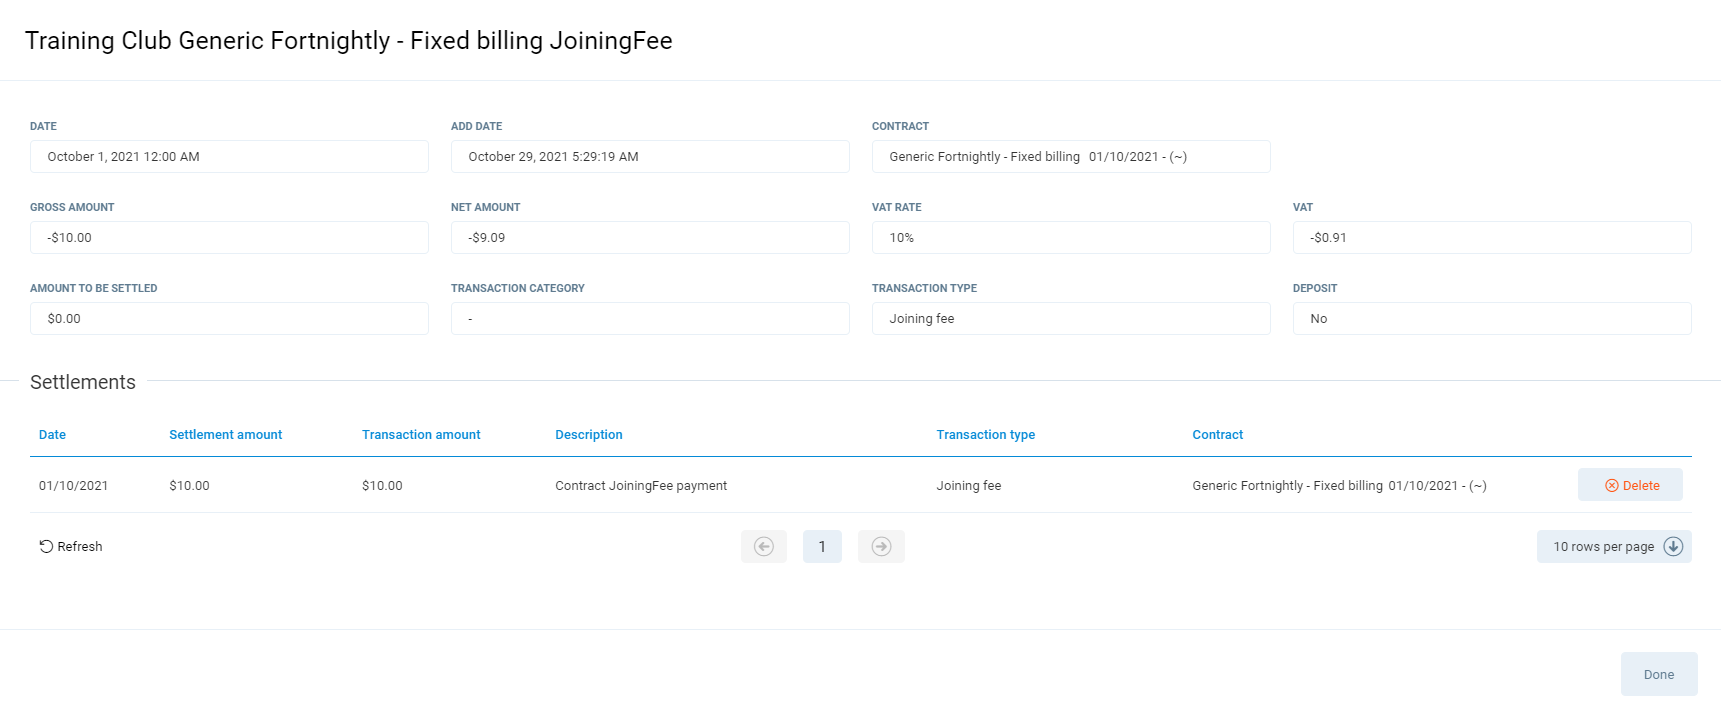Click the Transaction Category field

pos(650,319)
